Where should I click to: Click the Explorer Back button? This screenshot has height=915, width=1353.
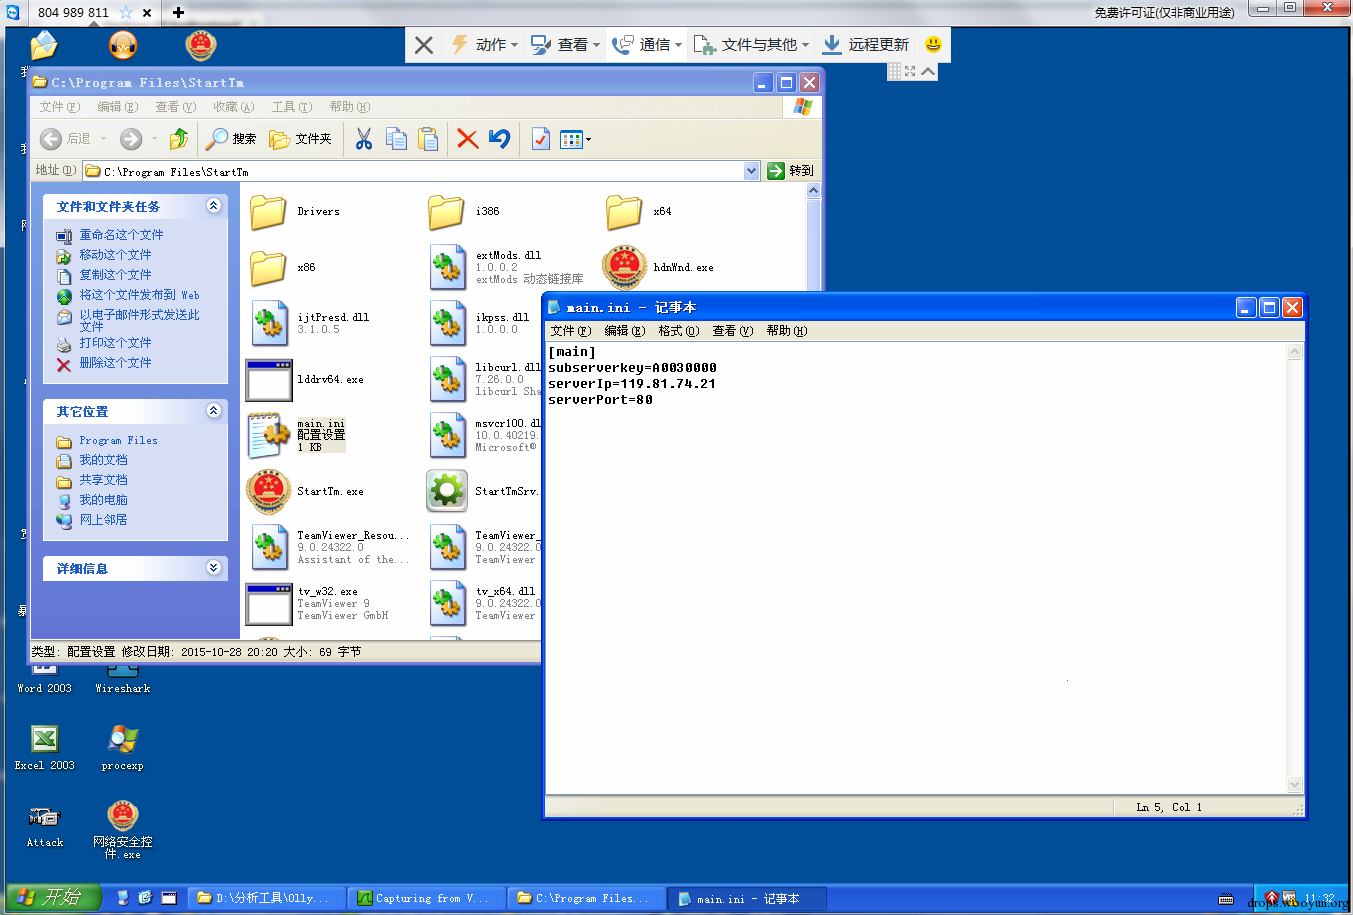point(66,139)
